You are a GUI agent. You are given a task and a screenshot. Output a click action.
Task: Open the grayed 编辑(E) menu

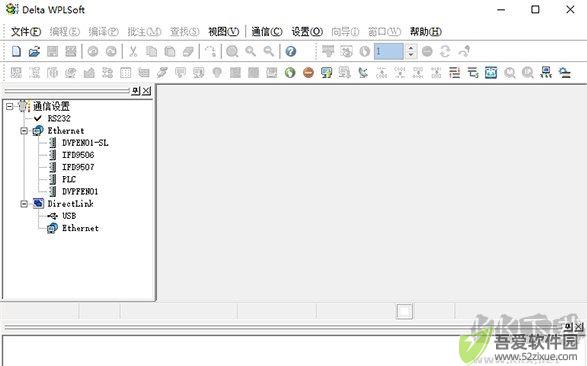[65, 32]
